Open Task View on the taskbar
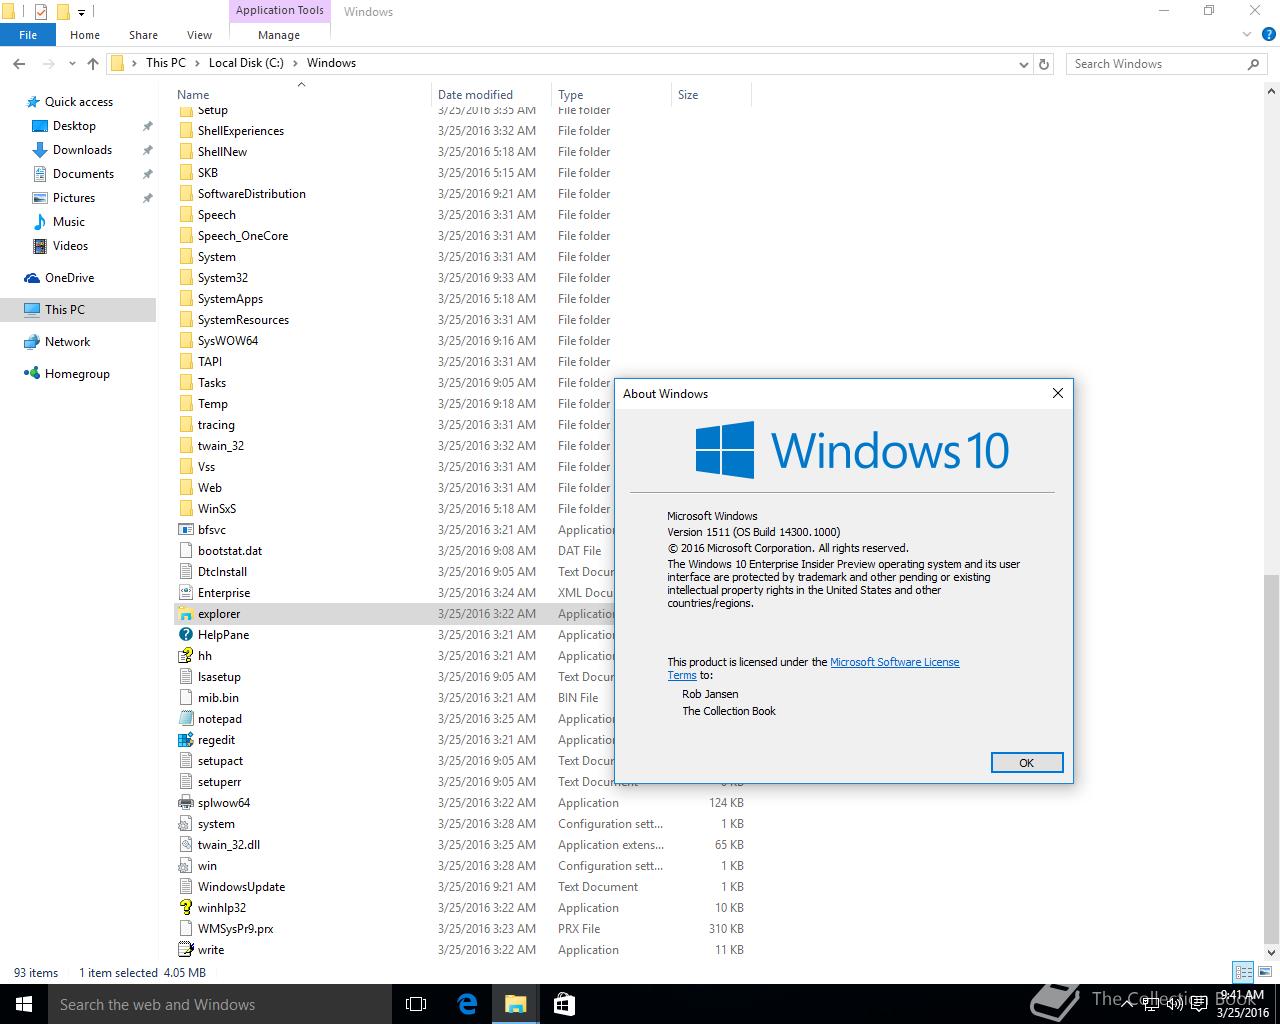Viewport: 1280px width, 1024px height. [x=416, y=1004]
